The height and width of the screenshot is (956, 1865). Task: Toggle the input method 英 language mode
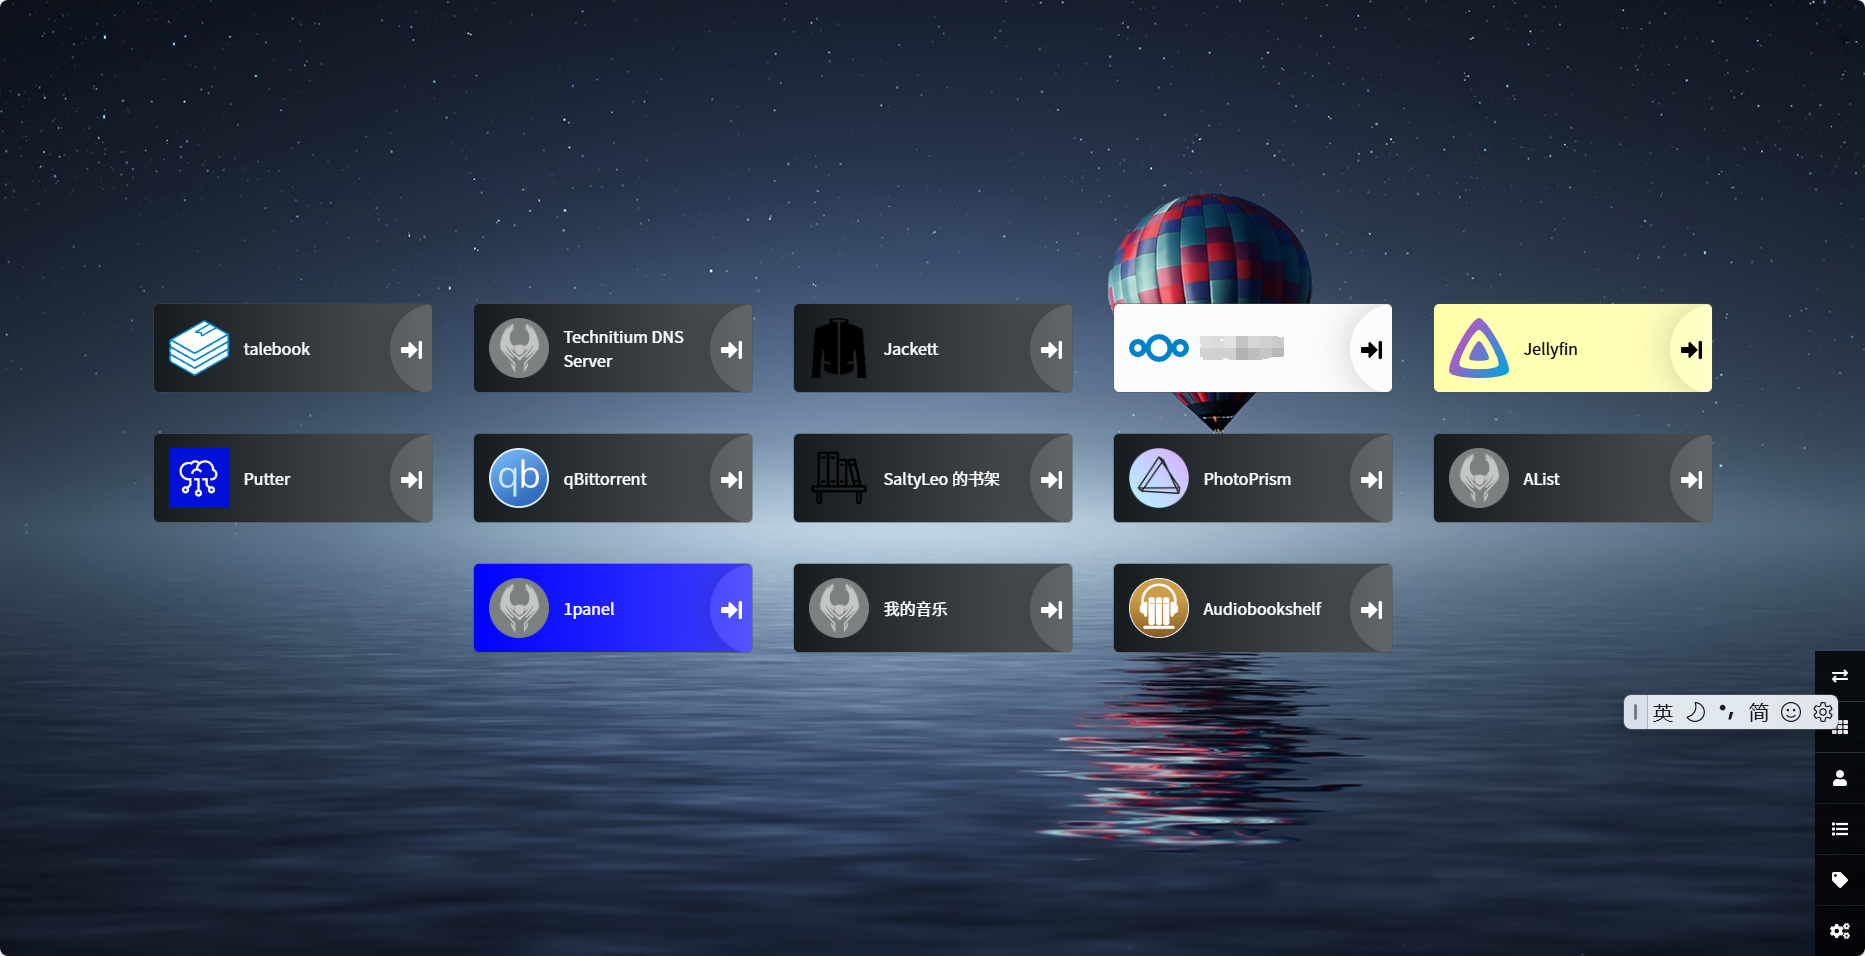(x=1663, y=712)
